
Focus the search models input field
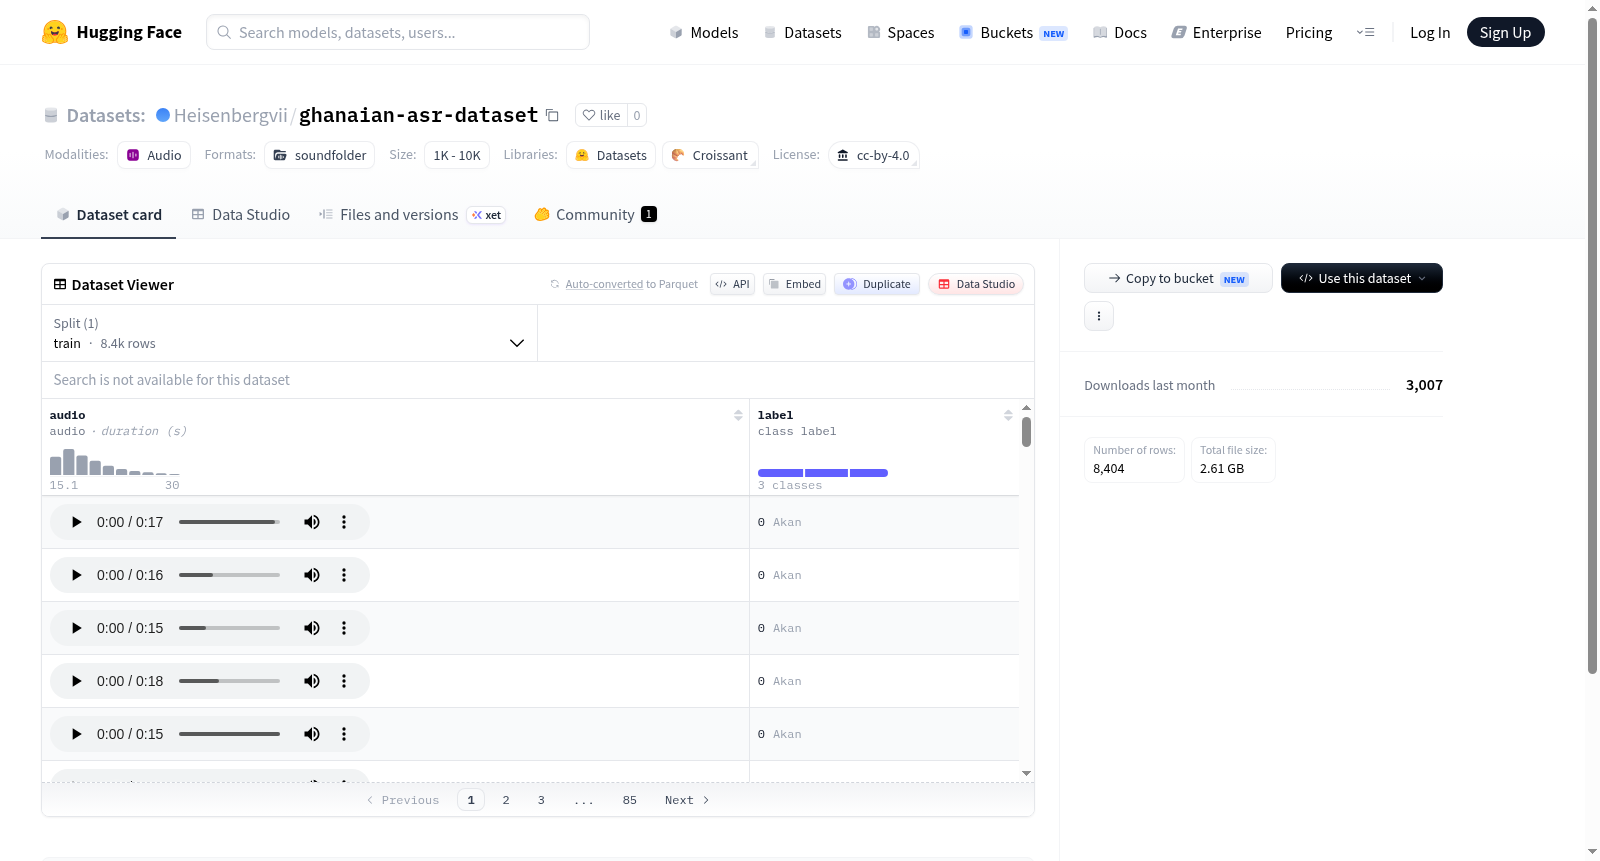[398, 32]
